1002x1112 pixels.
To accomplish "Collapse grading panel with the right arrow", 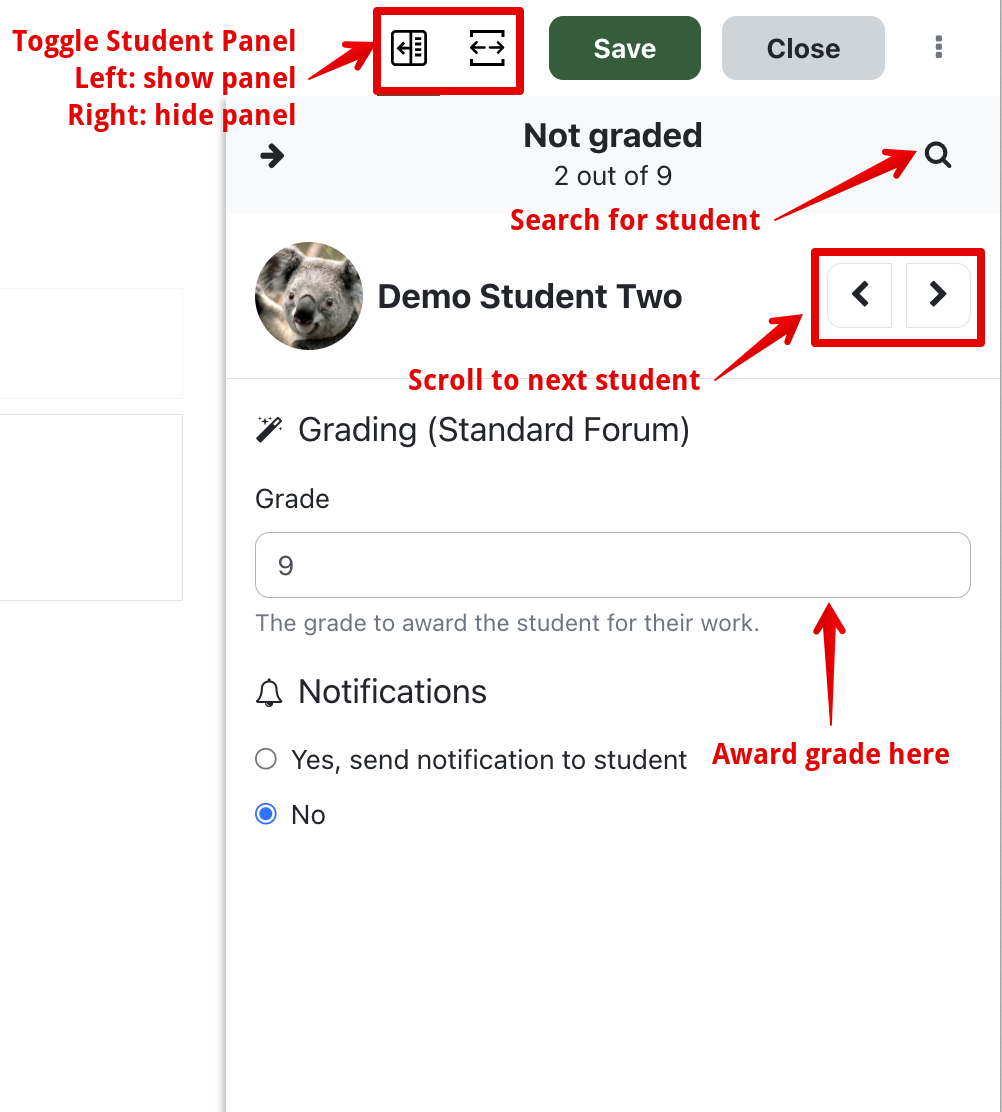I will tap(271, 156).
